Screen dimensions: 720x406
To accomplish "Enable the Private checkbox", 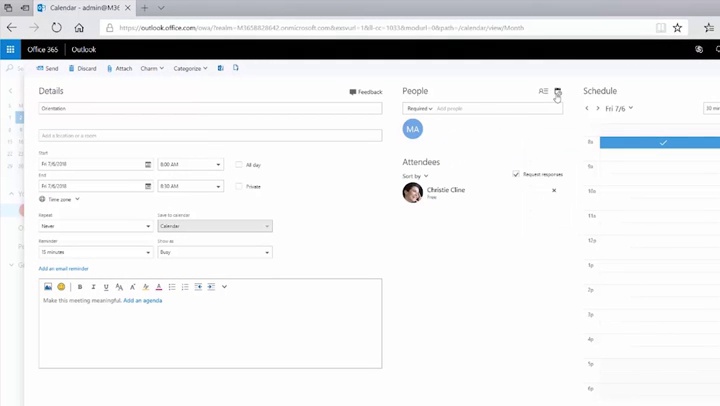I will coord(238,186).
